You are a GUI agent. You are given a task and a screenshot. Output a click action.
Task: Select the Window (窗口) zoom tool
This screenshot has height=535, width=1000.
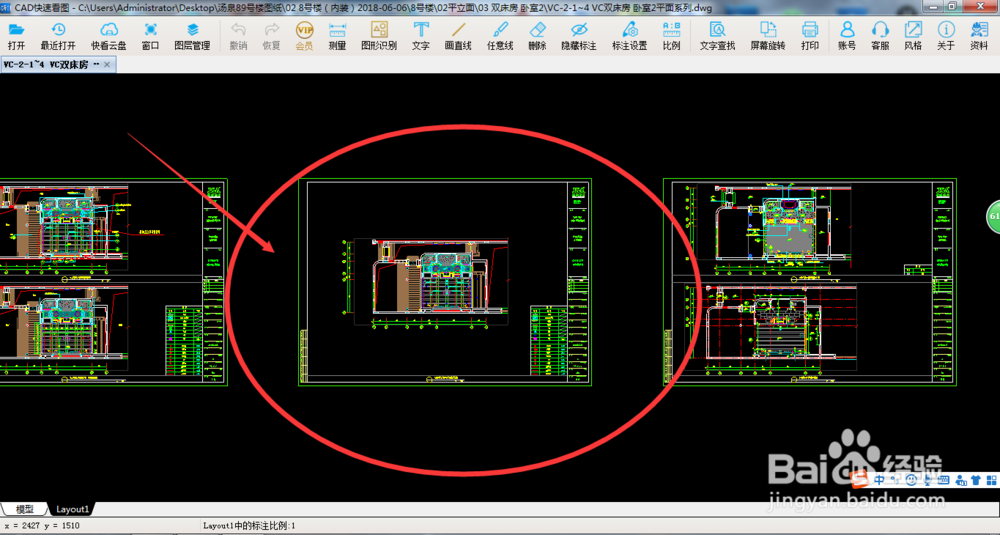point(150,35)
